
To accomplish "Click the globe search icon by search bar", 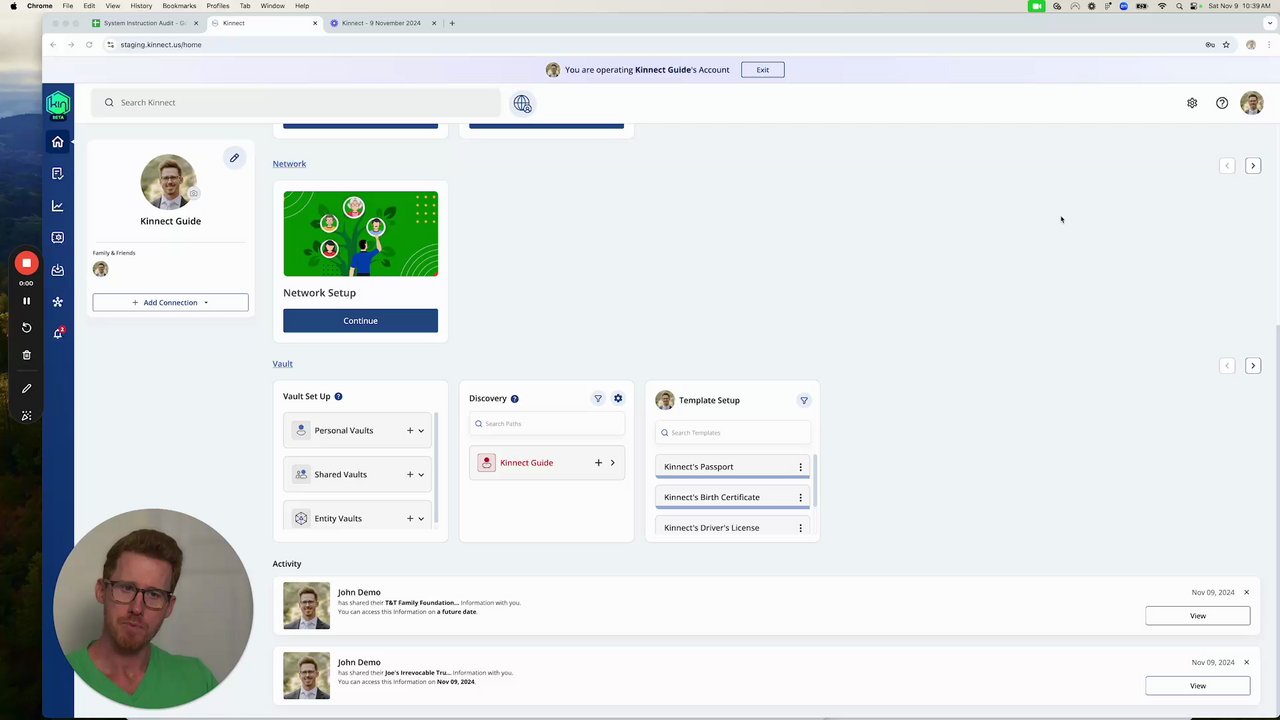I will pos(522,103).
